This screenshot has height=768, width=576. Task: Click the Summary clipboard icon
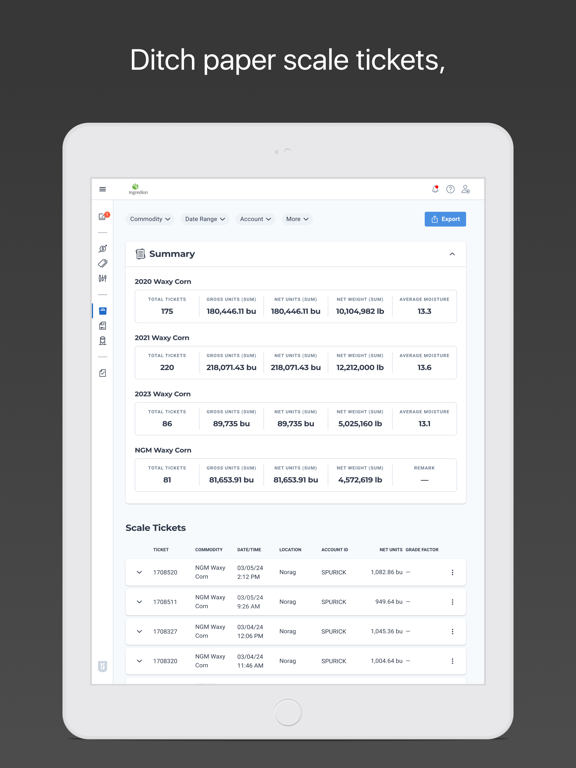click(x=140, y=254)
